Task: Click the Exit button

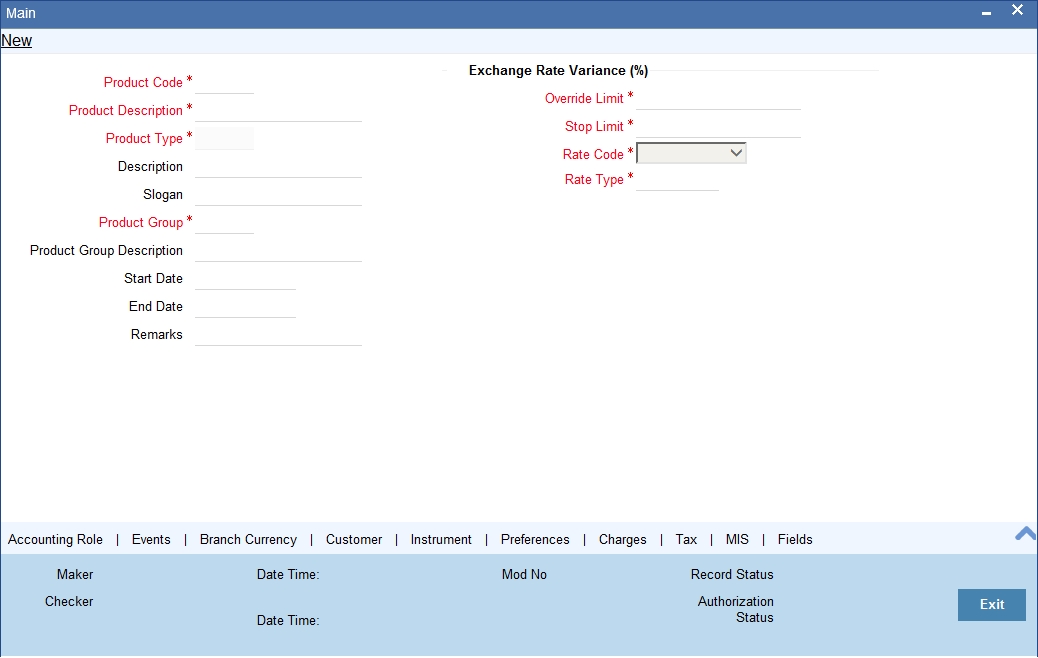Action: [x=991, y=605]
